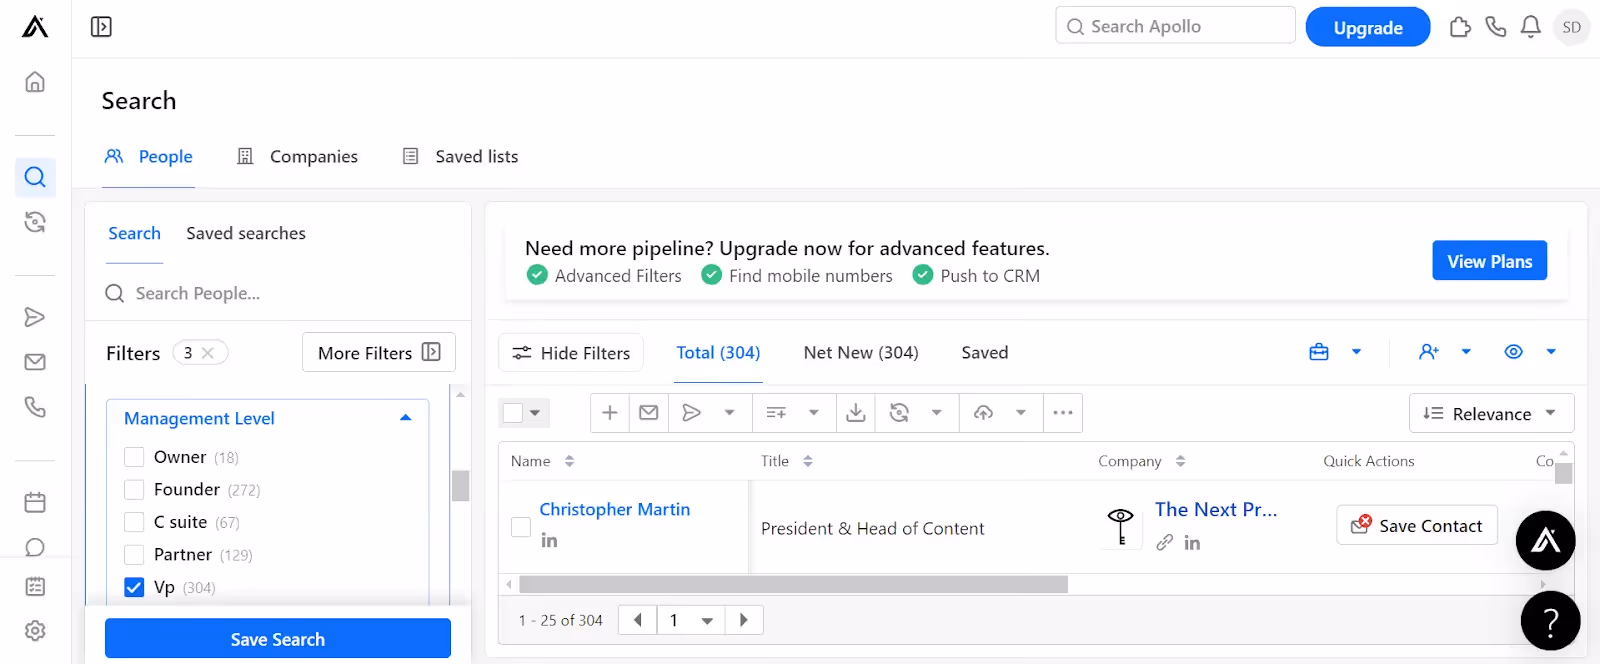Click the email envelope icon in toolbar
The image size is (1600, 664).
[x=649, y=413]
